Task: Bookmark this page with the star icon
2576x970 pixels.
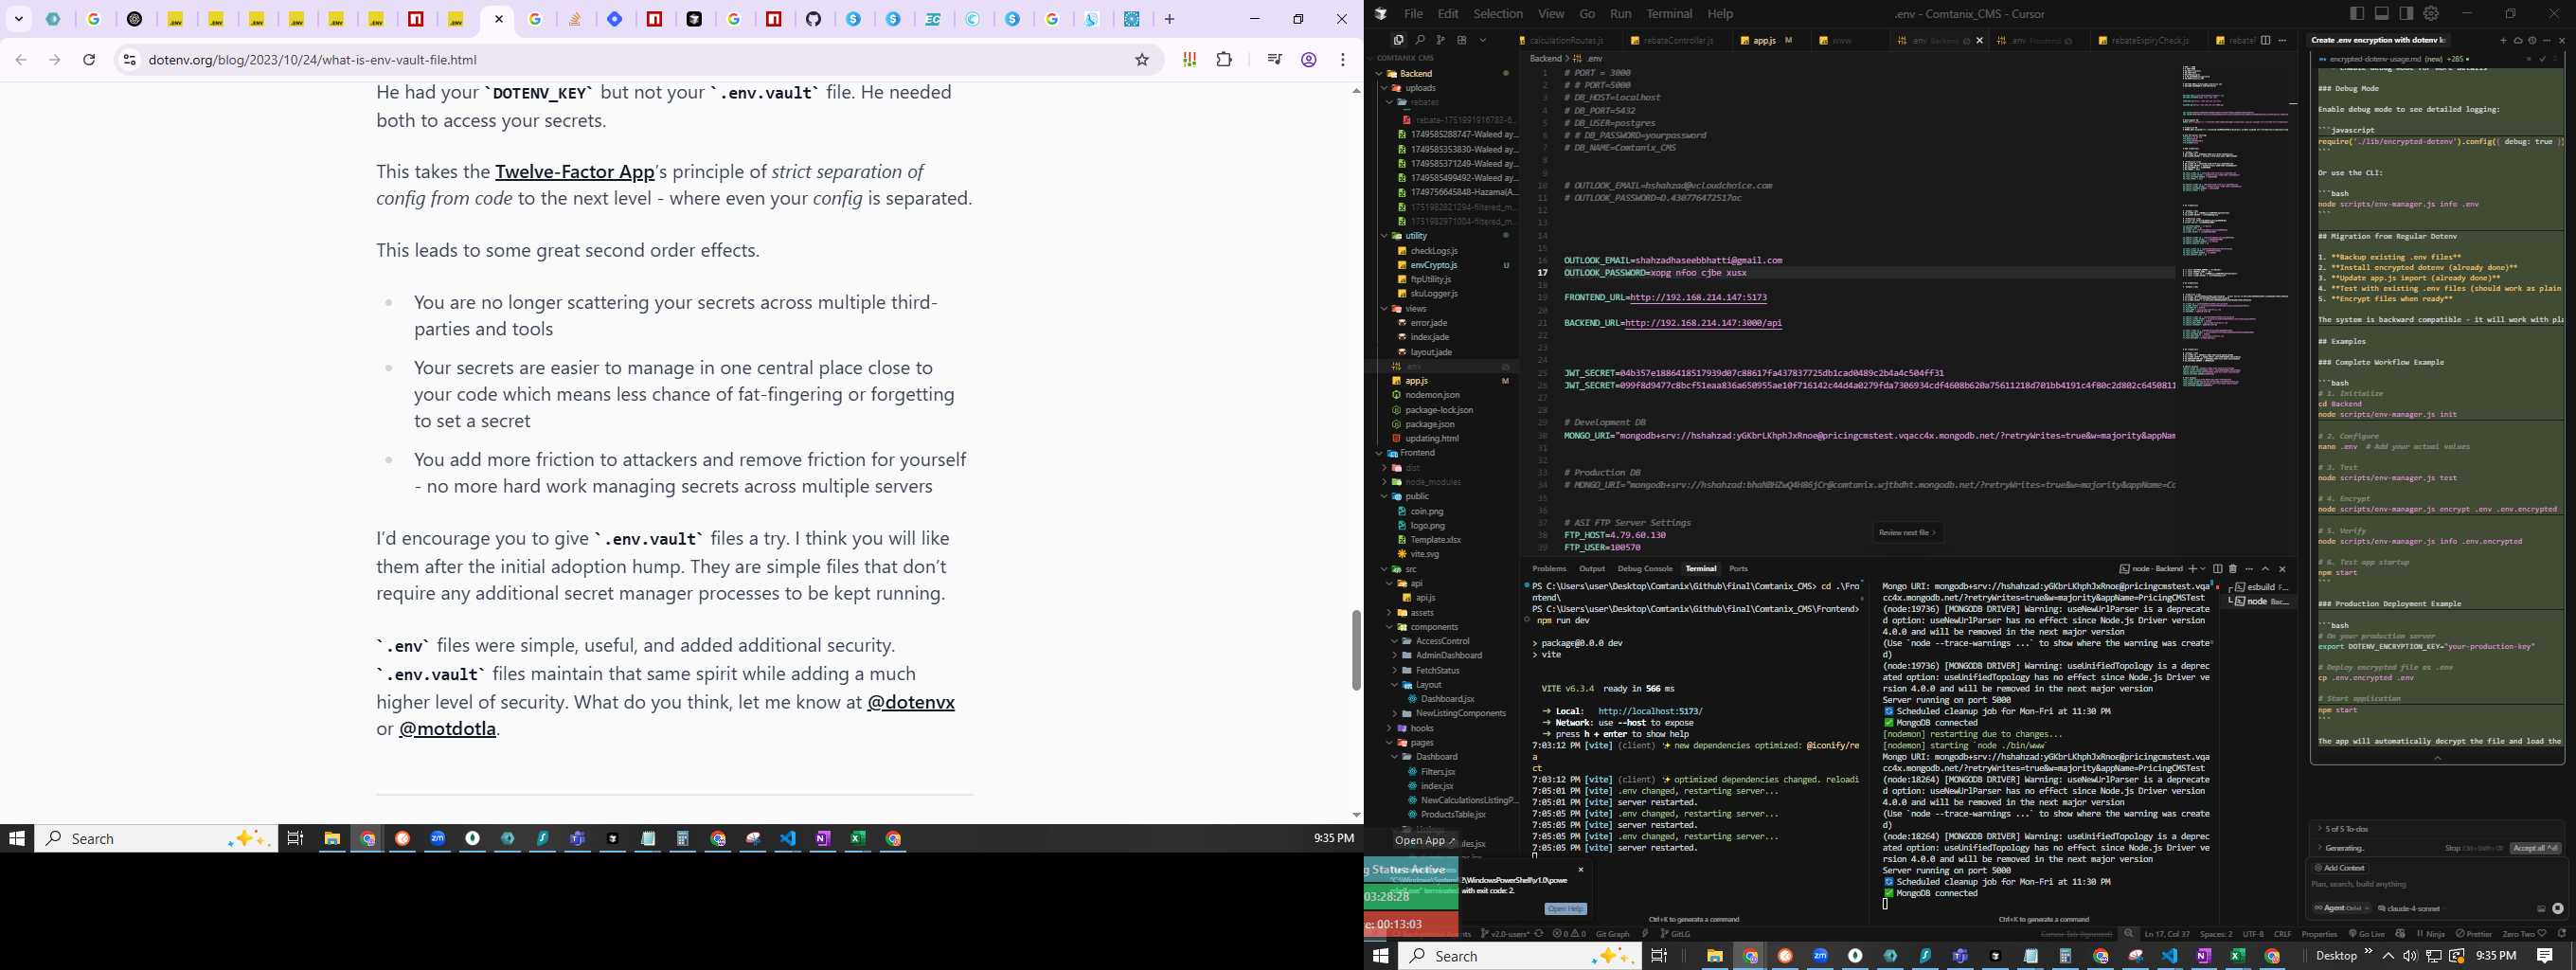Action: (1142, 60)
